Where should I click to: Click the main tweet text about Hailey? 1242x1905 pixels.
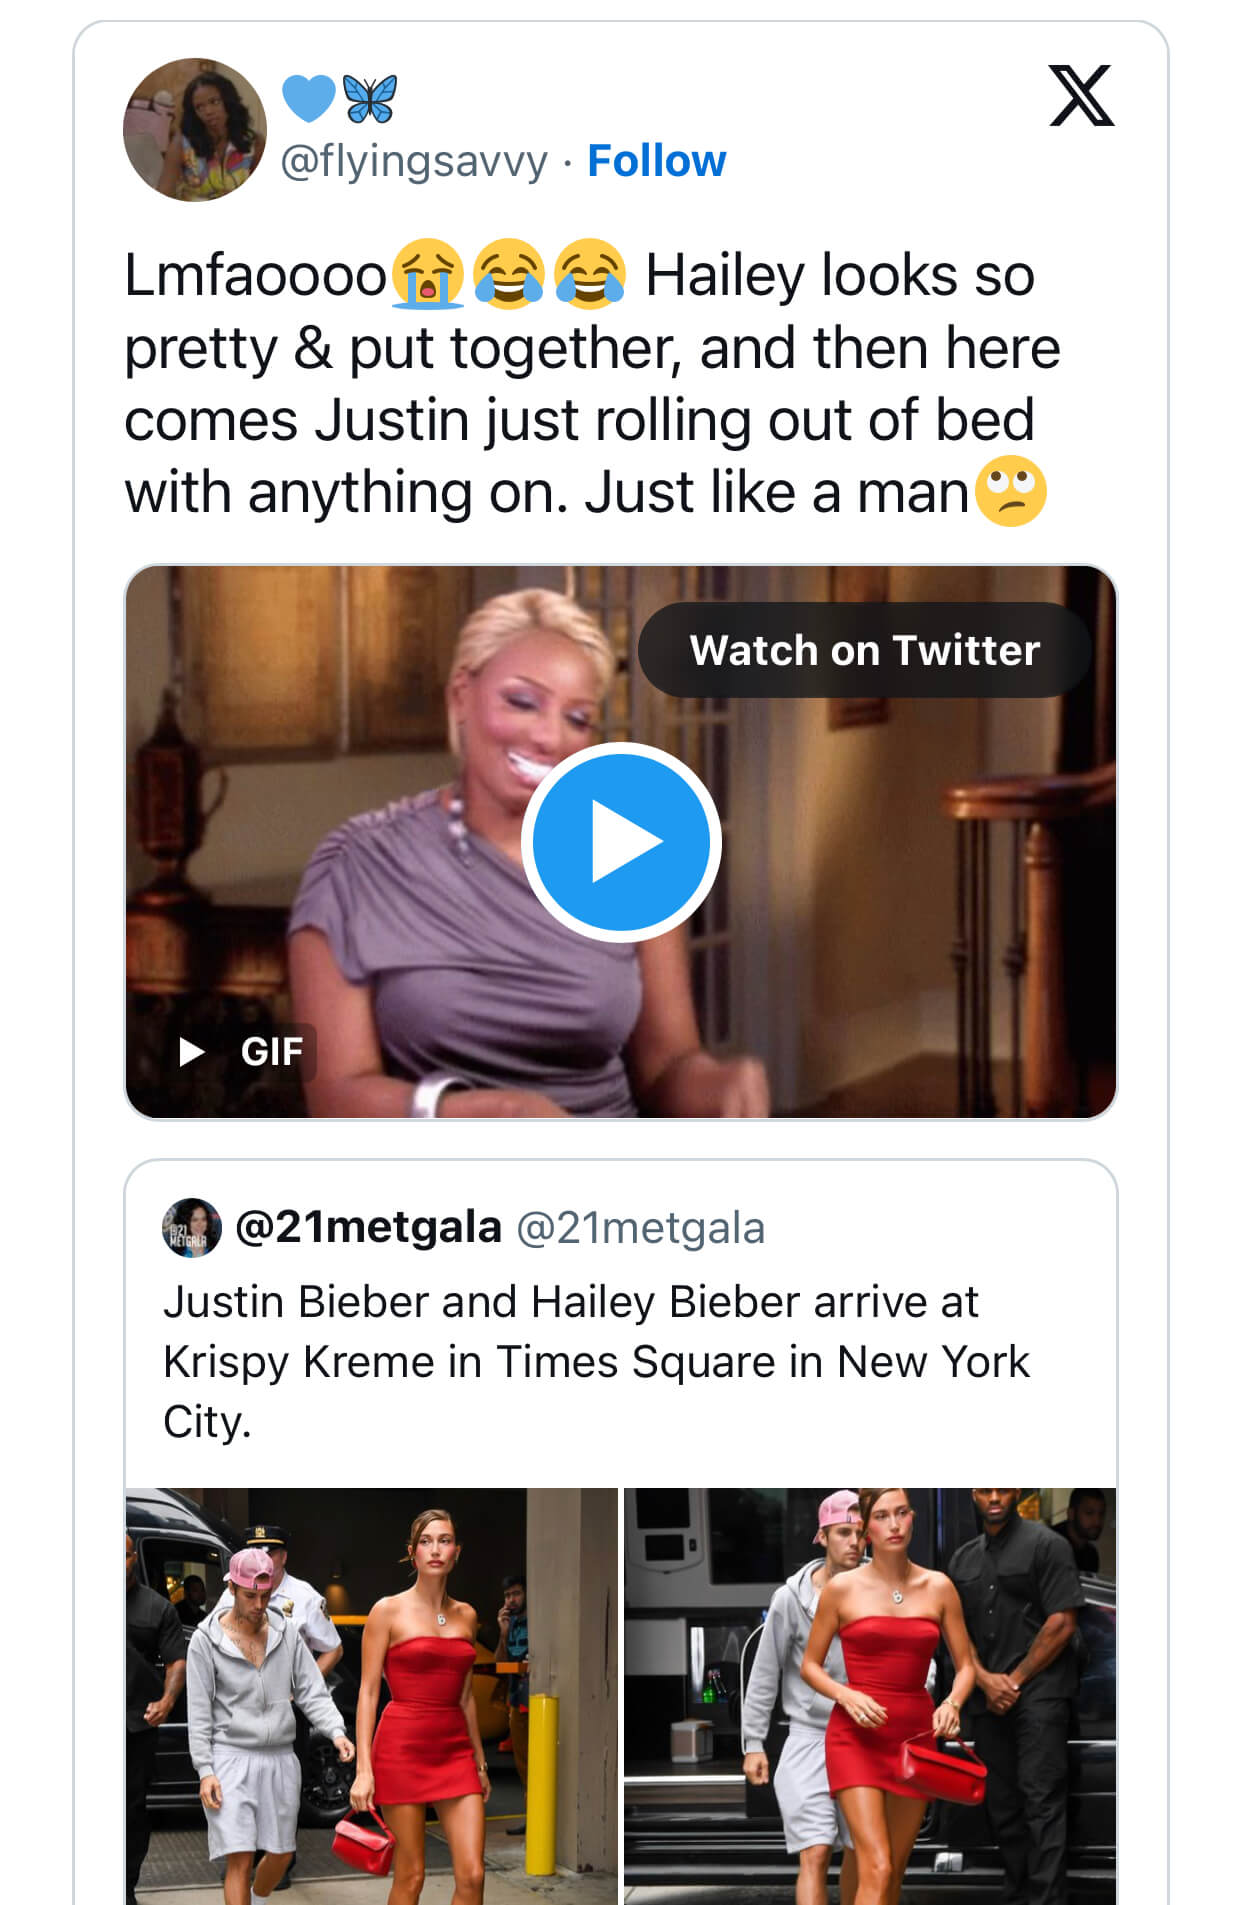click(x=590, y=383)
